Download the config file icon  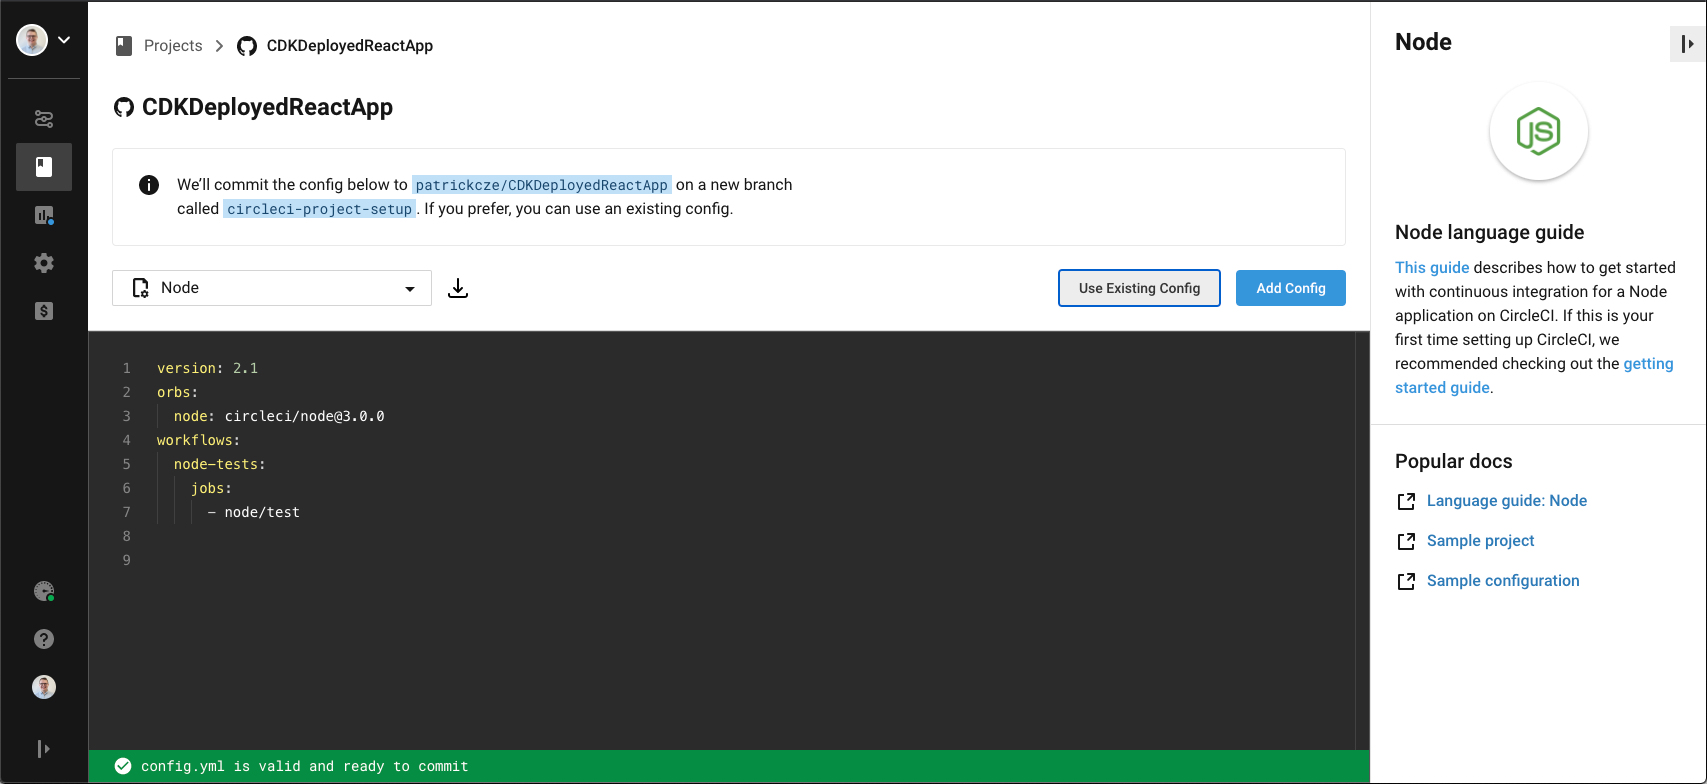pyautogui.click(x=458, y=289)
